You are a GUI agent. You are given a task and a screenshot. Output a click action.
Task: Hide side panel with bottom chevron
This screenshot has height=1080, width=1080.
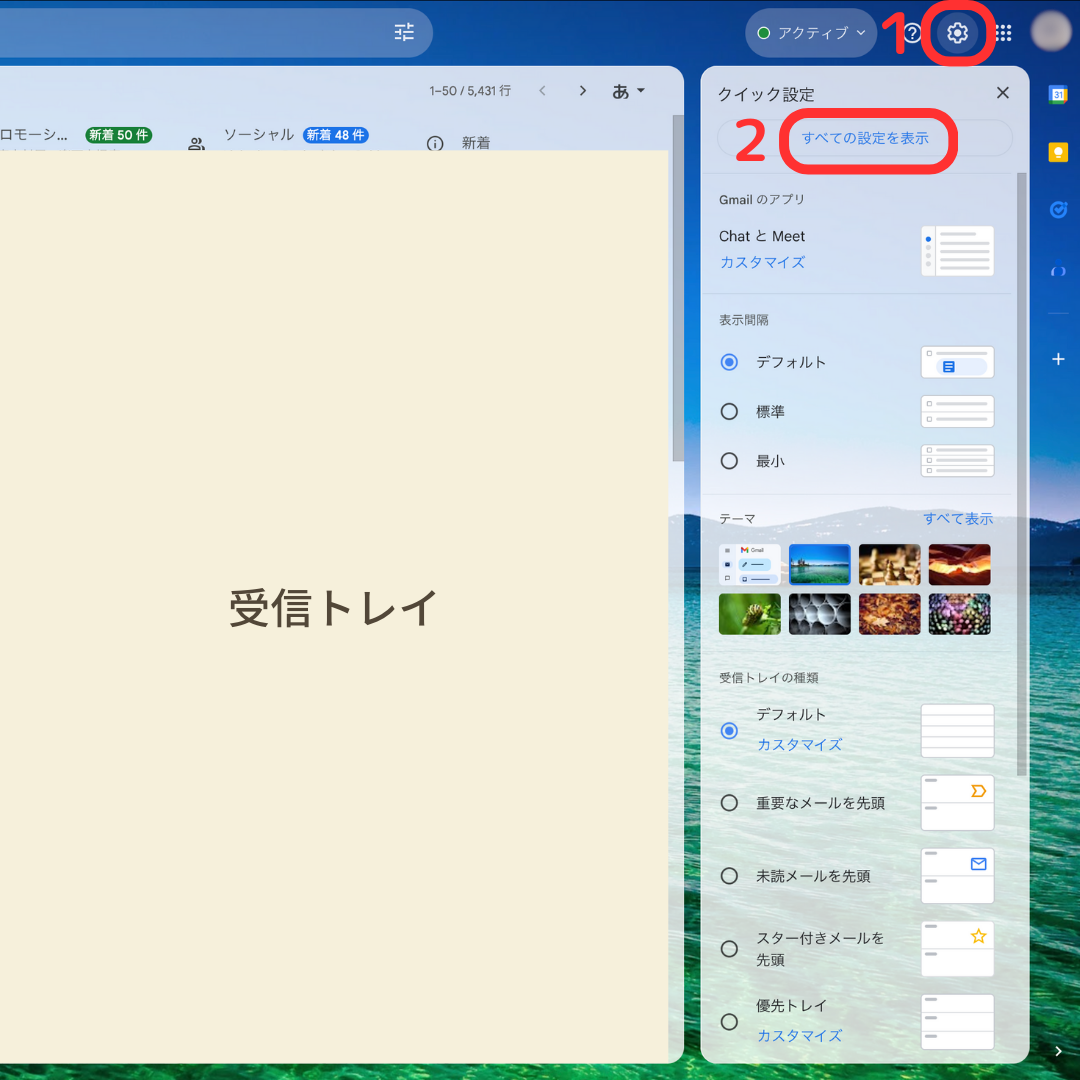click(1058, 1051)
